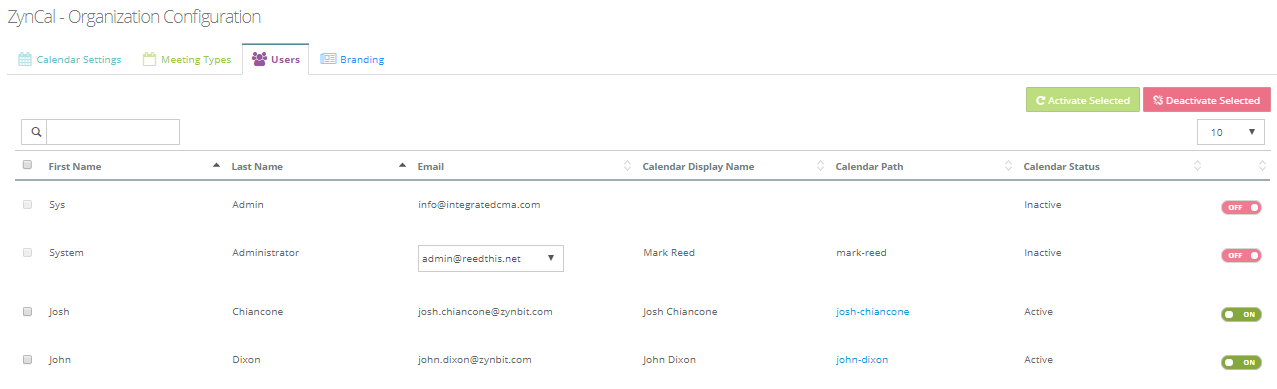The height and width of the screenshot is (389, 1277).
Task: Click the email info@integratedcma.com
Action: (x=479, y=205)
